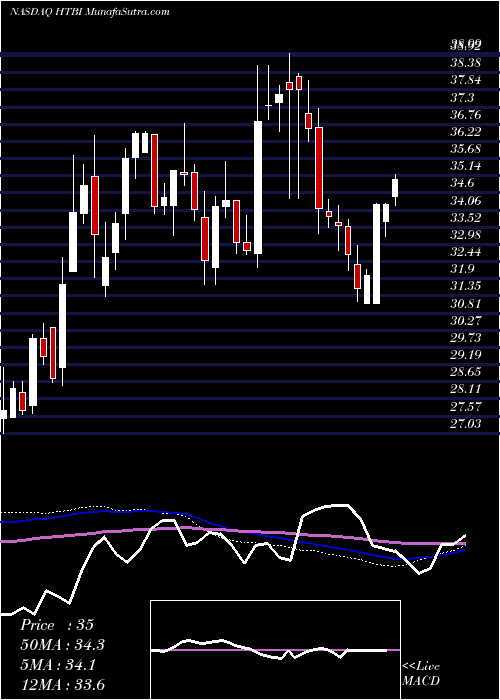This screenshot has width=500, height=700.
Task: Click the <<Live MACD label
Action: 421,674
